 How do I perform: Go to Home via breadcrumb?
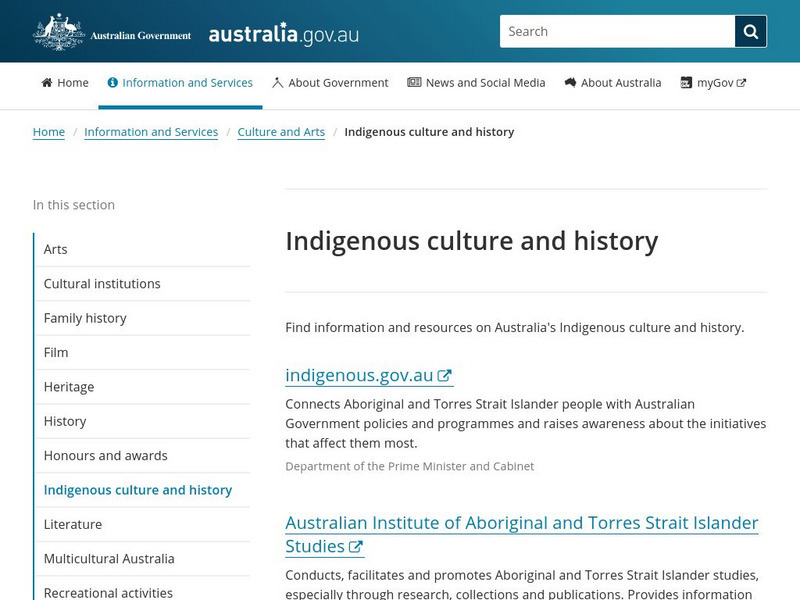point(49,132)
